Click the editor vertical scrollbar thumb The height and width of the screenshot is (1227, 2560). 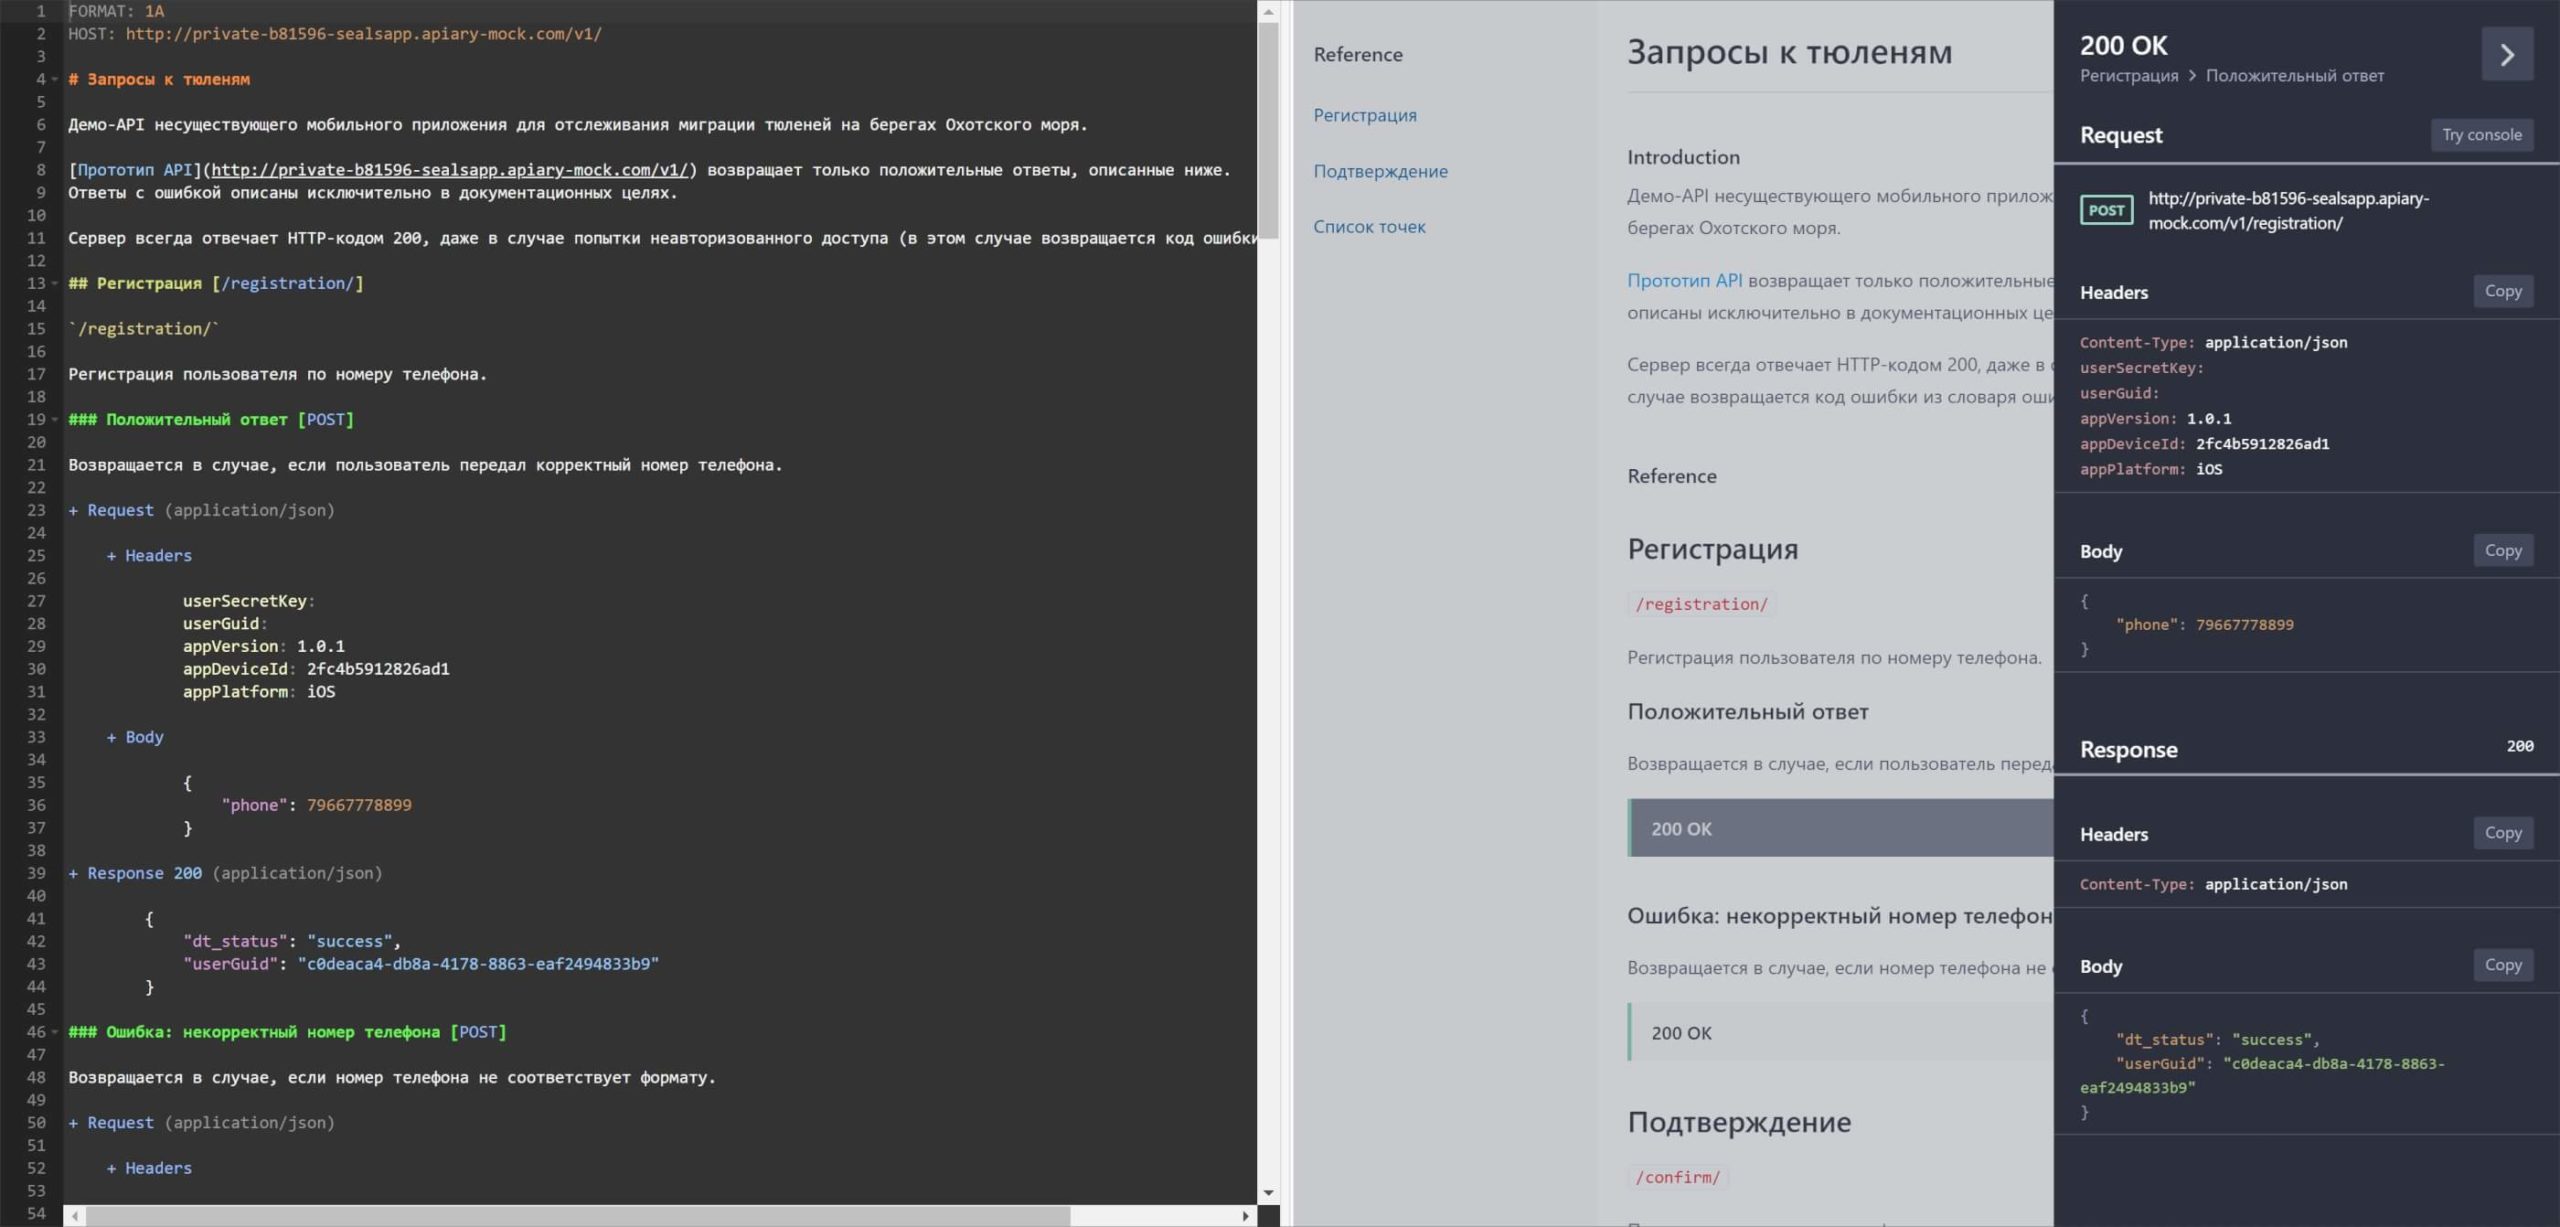[1268, 130]
